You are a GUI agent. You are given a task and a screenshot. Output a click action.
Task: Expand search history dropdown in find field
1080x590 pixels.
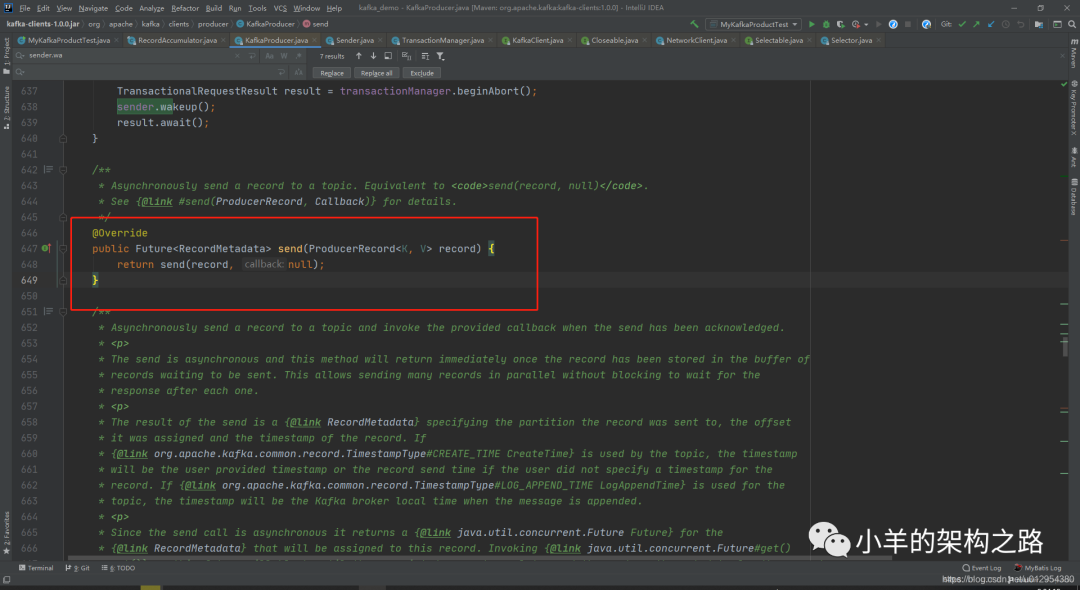coord(20,57)
